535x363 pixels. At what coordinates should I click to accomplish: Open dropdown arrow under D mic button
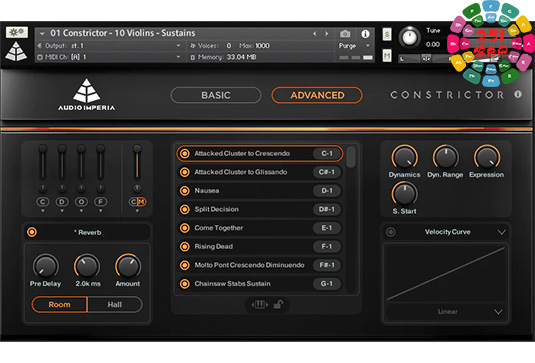62,212
